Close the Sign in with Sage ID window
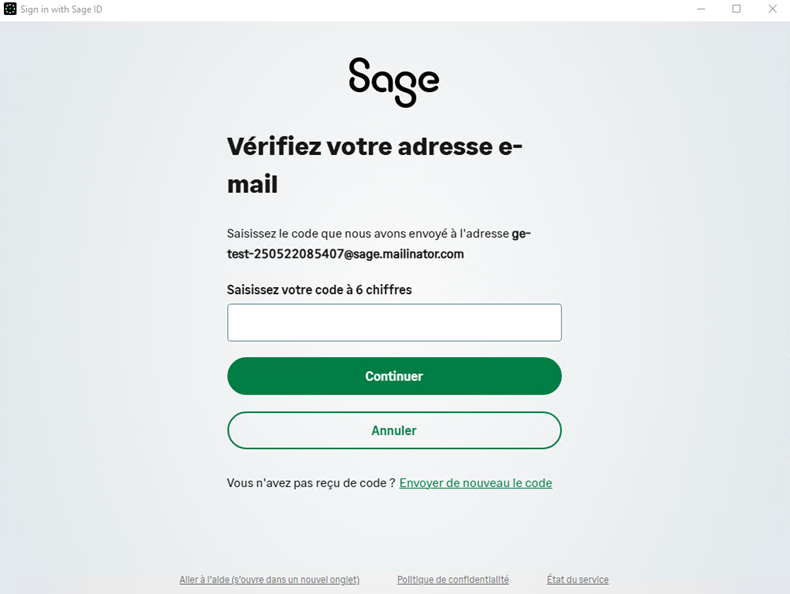The height and width of the screenshot is (594, 790). tap(772, 9)
